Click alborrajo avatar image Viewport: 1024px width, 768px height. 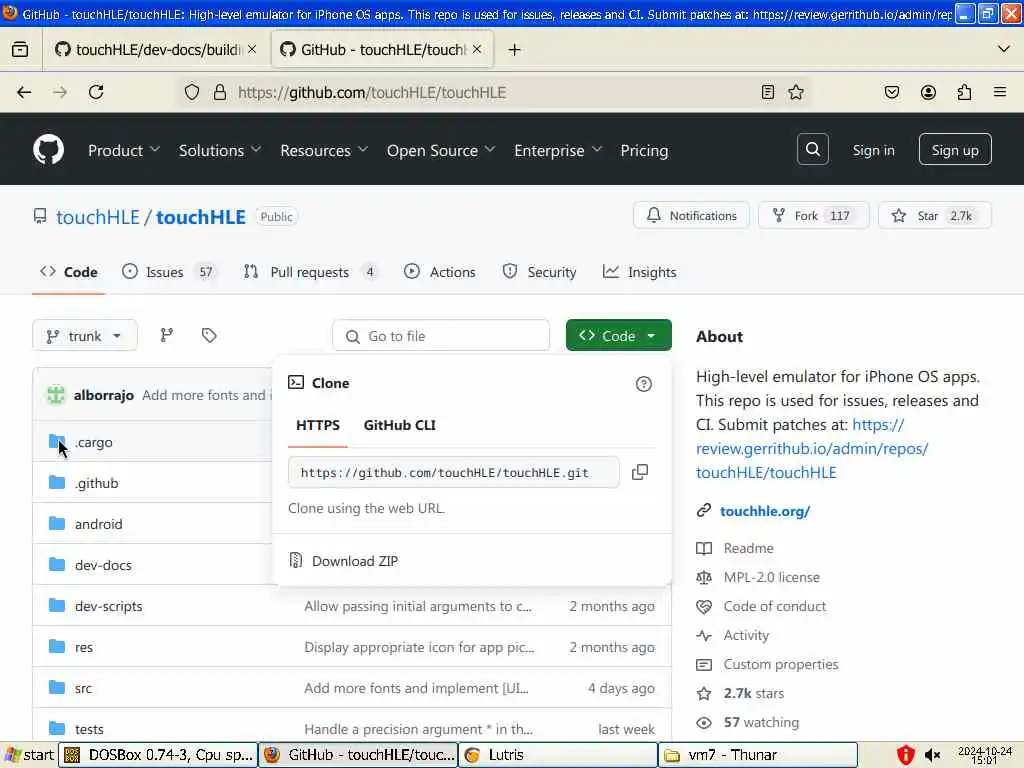coord(56,395)
